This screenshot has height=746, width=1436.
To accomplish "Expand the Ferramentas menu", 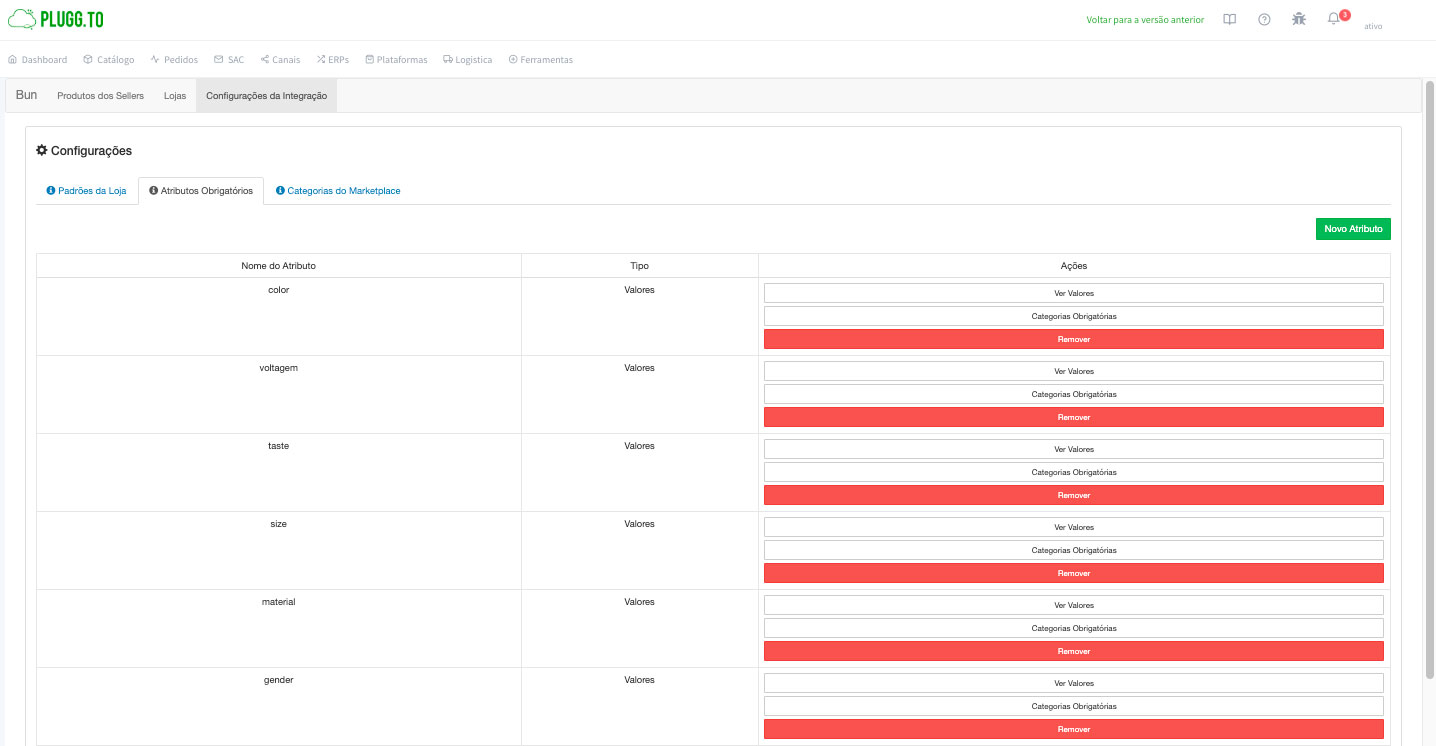I will tap(540, 60).
